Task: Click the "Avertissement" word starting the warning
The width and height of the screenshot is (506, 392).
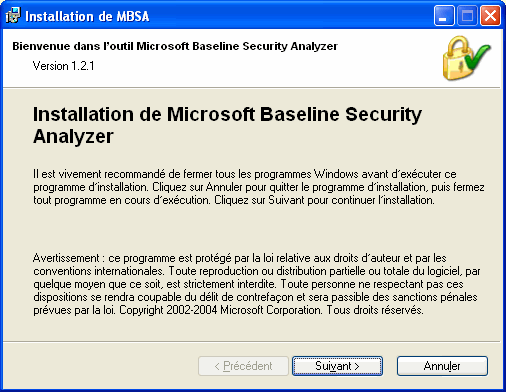Action: click(66, 258)
